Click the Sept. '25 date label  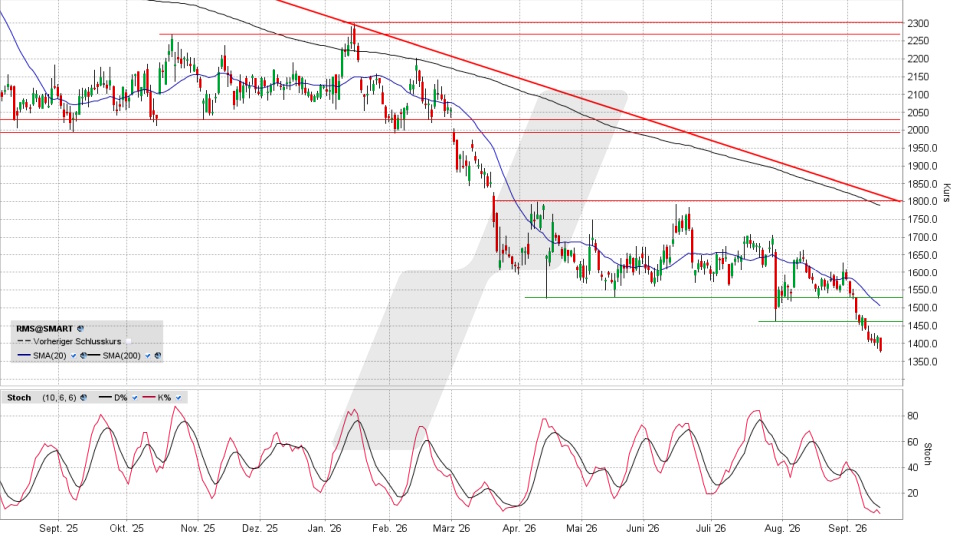pyautogui.click(x=58, y=528)
